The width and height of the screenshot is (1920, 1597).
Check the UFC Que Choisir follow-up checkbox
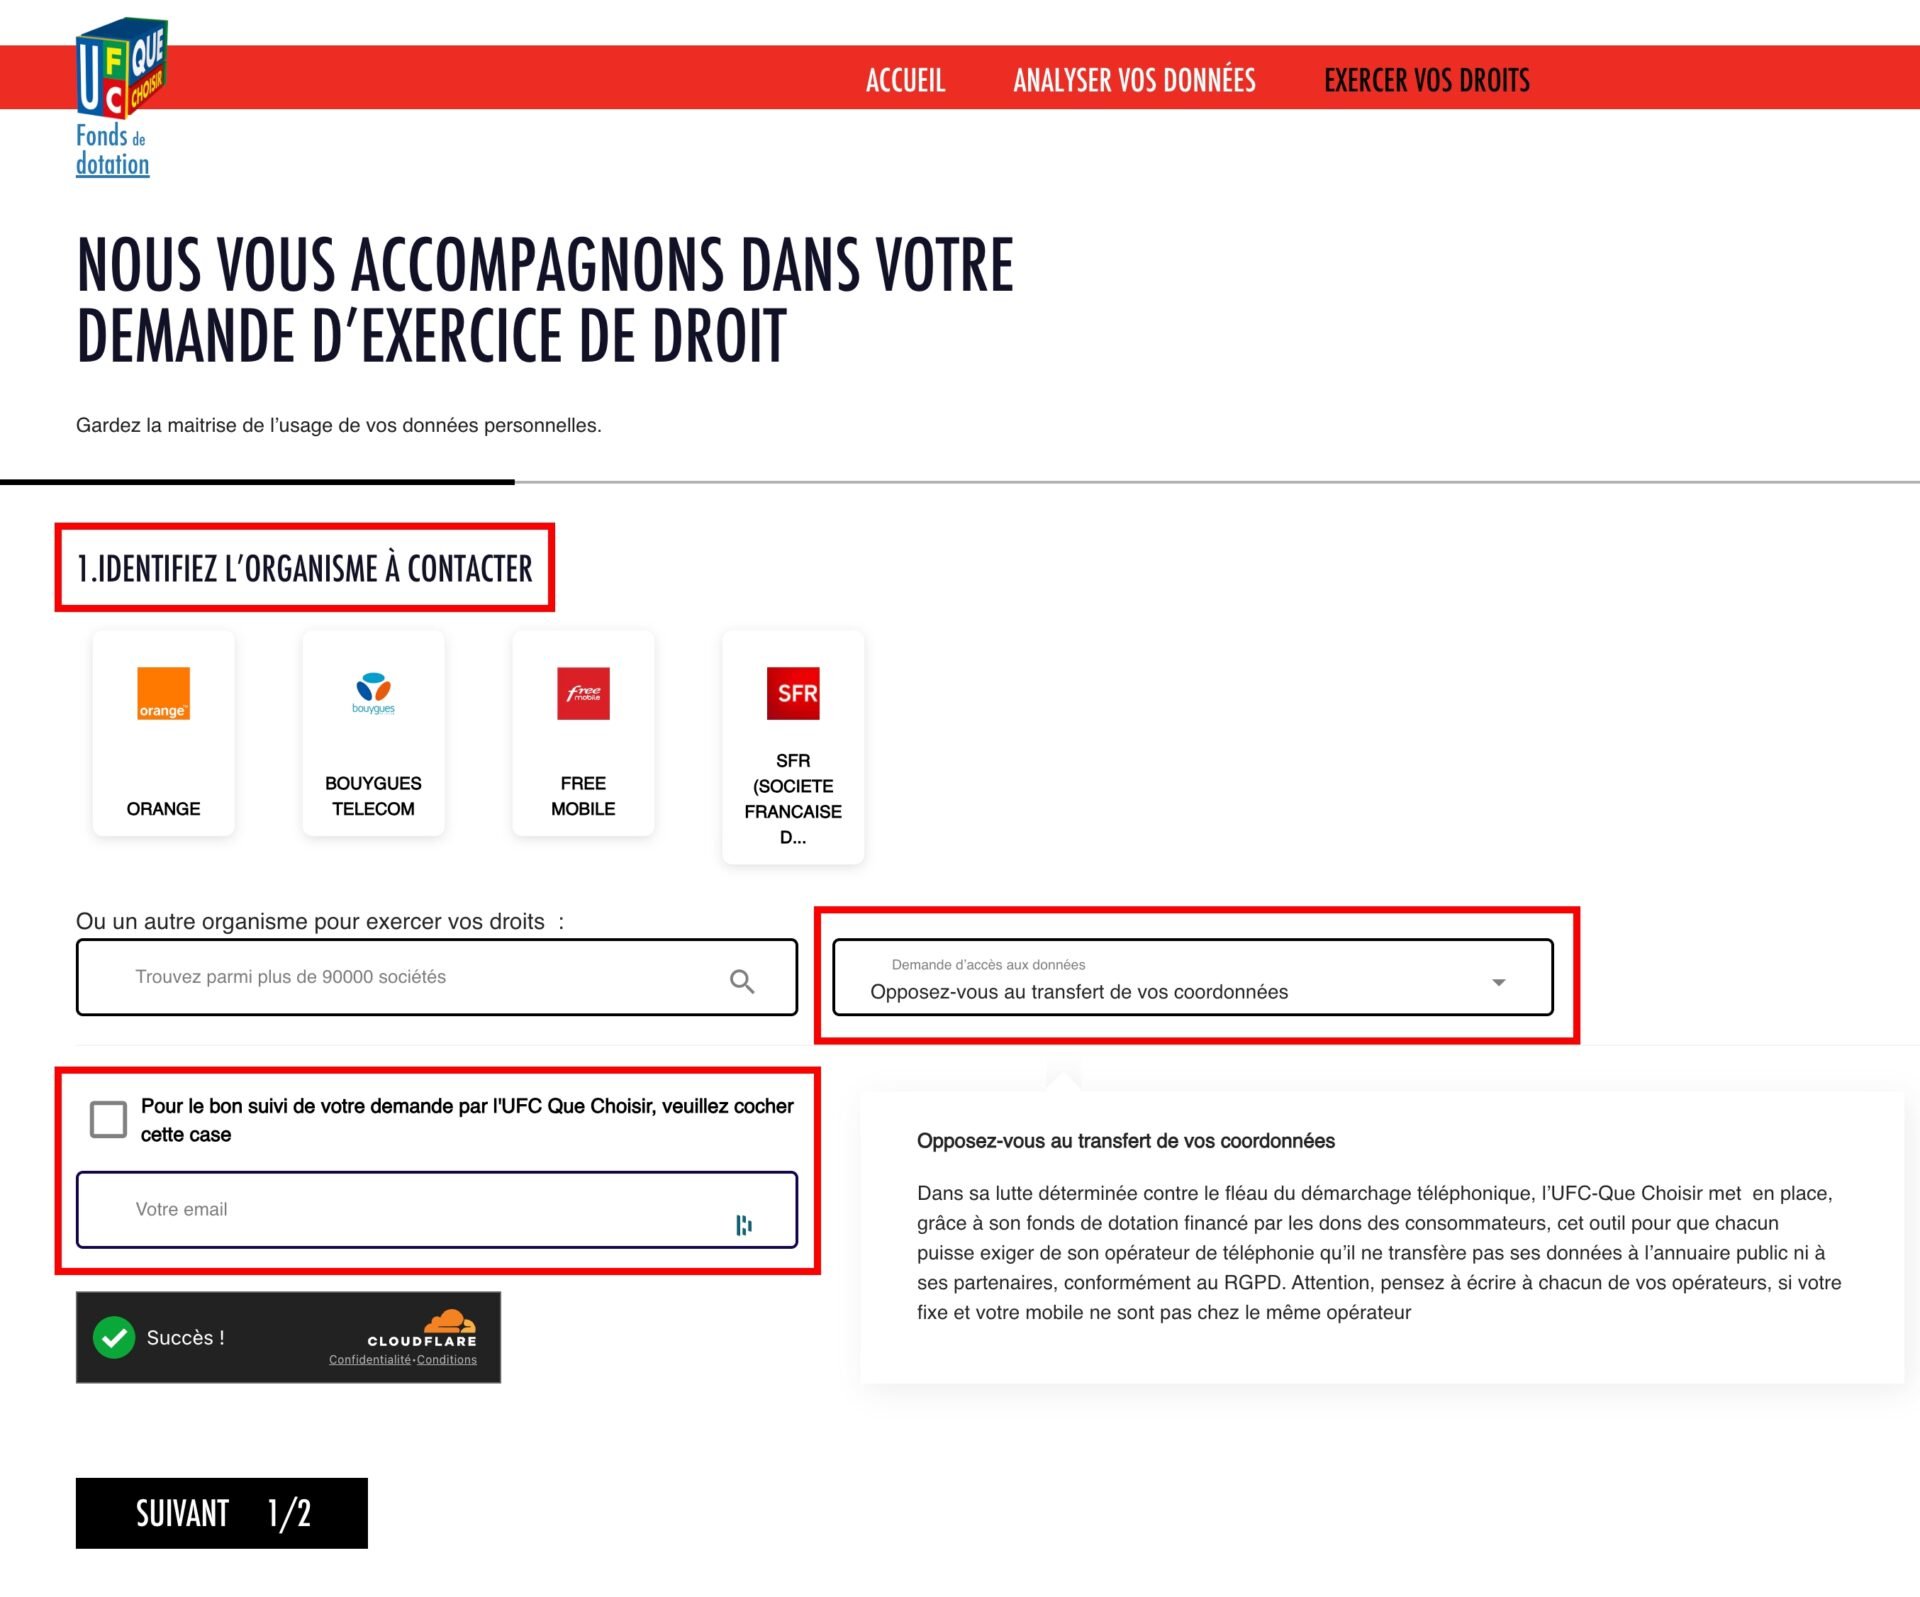108,1119
